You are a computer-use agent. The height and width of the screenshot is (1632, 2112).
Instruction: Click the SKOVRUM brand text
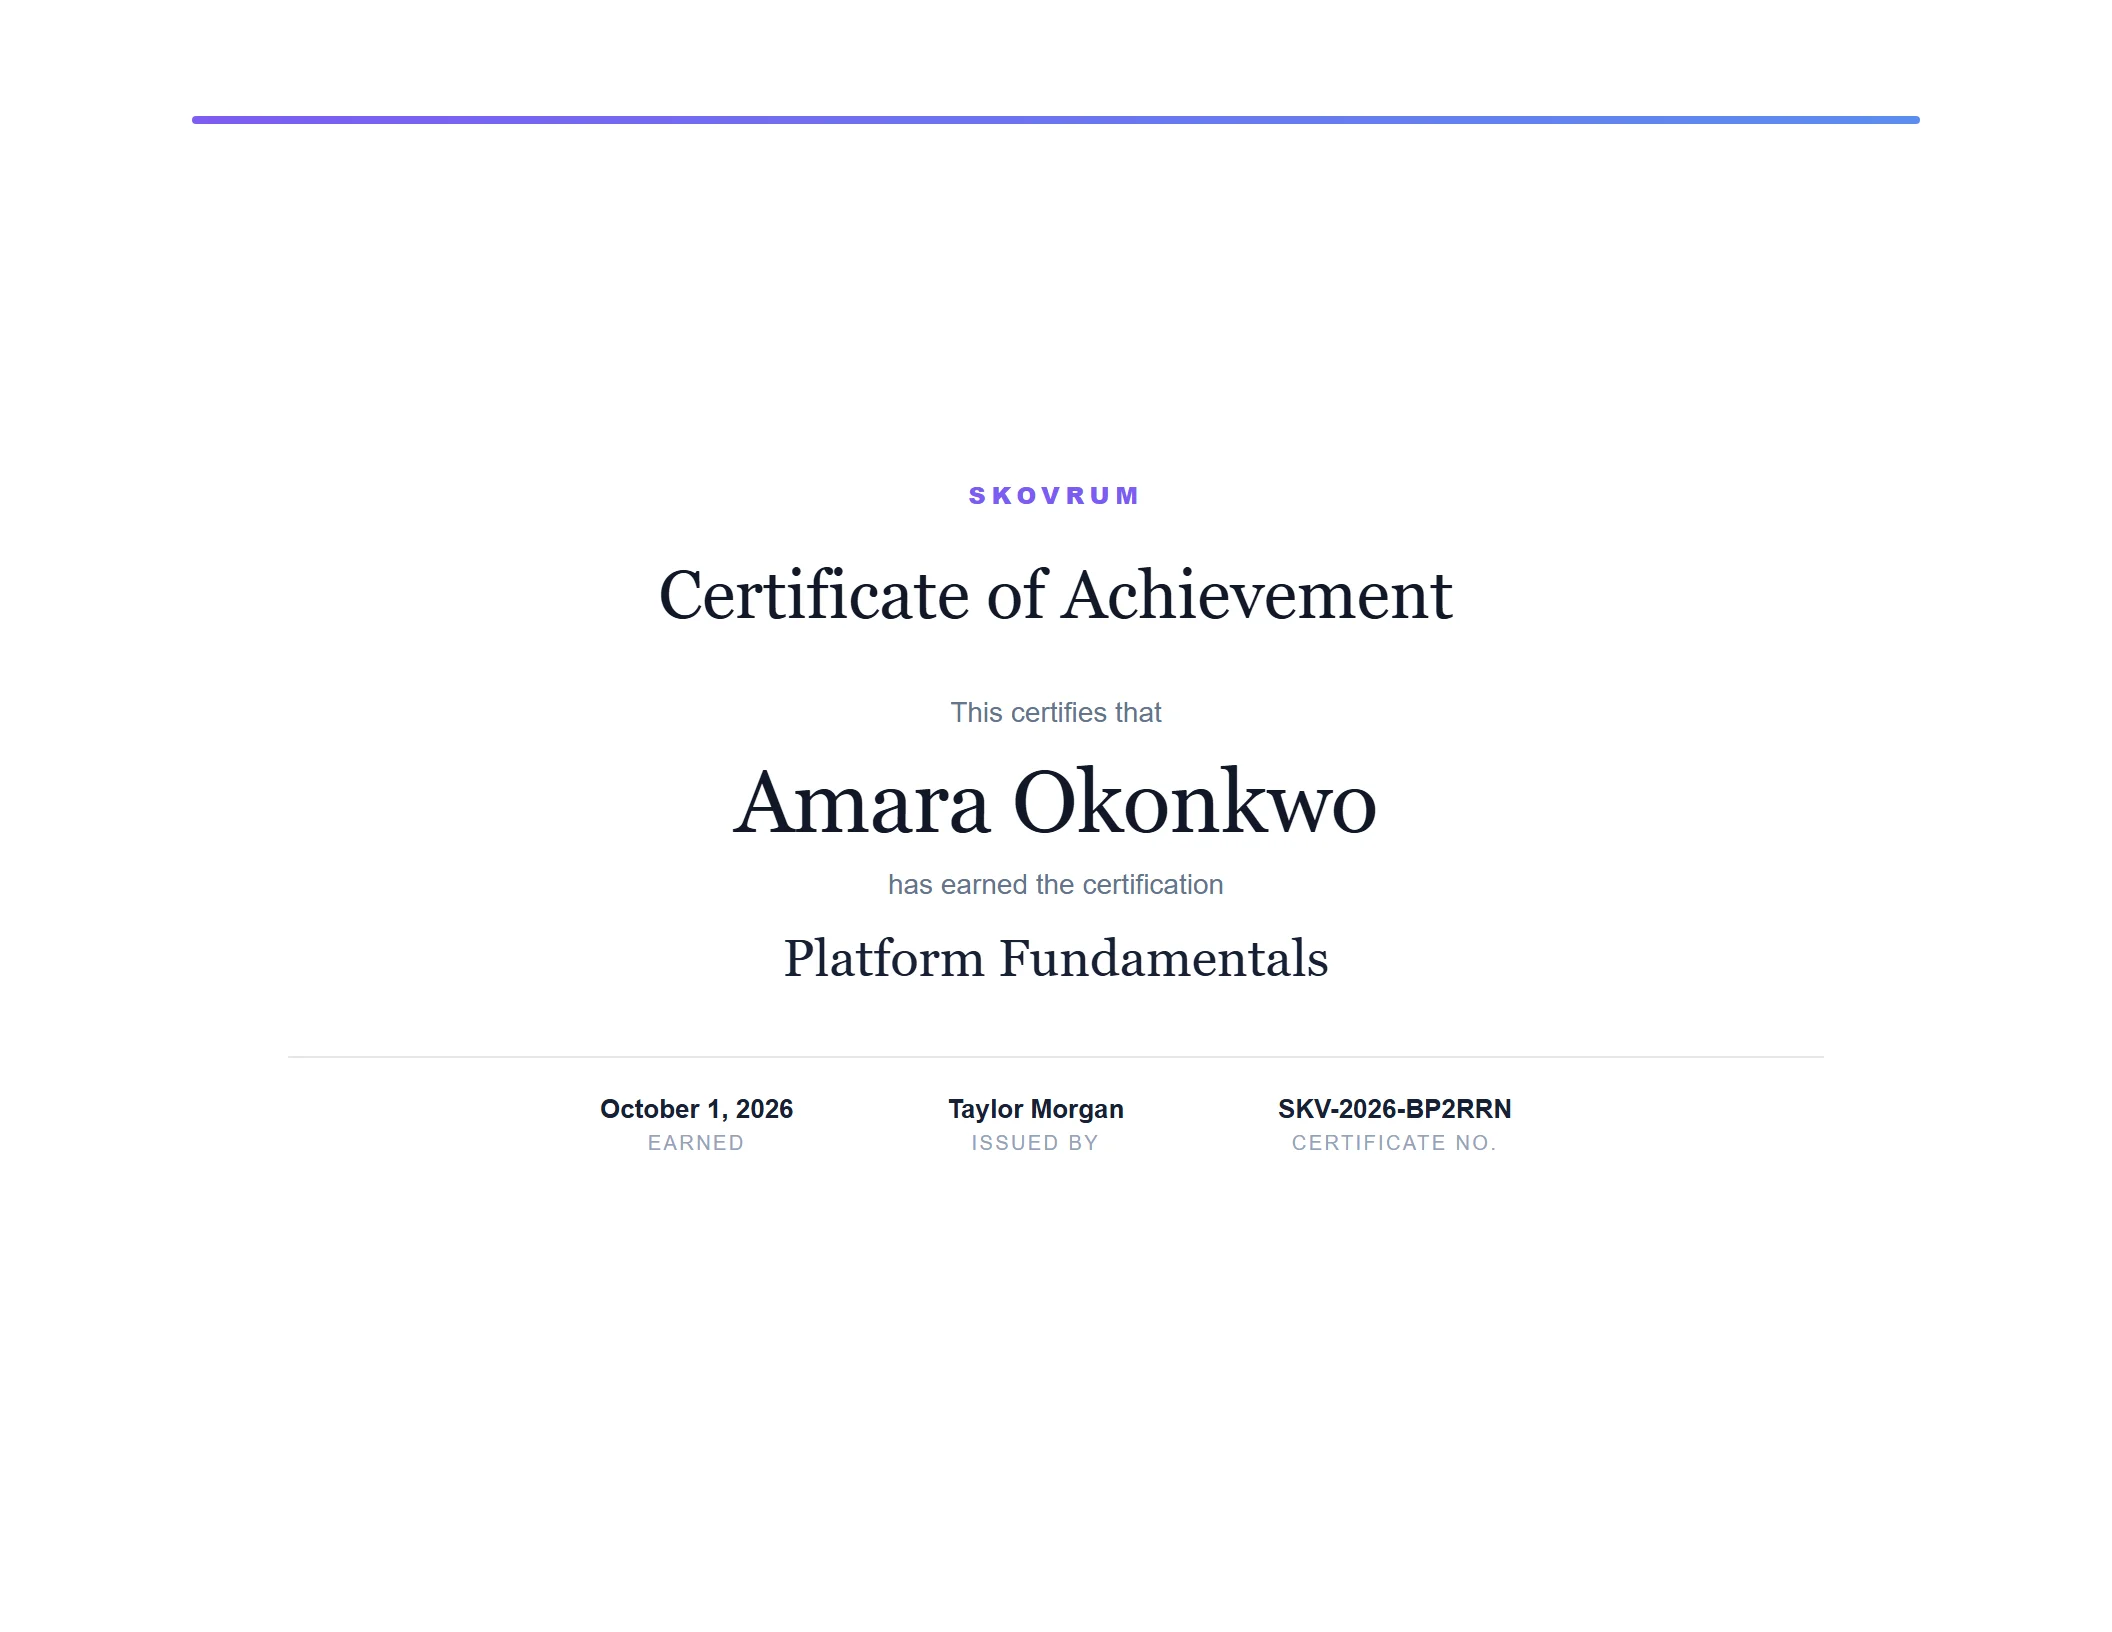point(1054,496)
